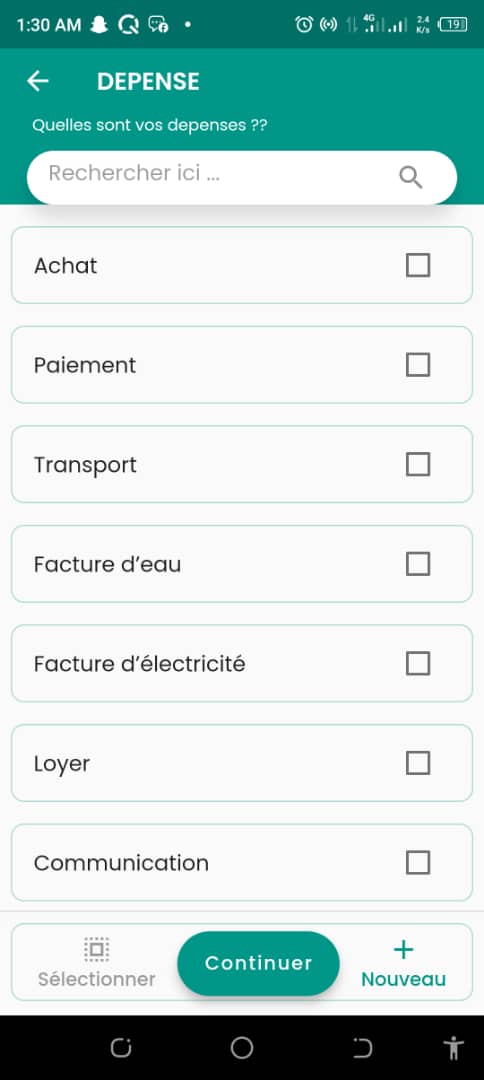Tap the alarm icon in status bar

304,25
